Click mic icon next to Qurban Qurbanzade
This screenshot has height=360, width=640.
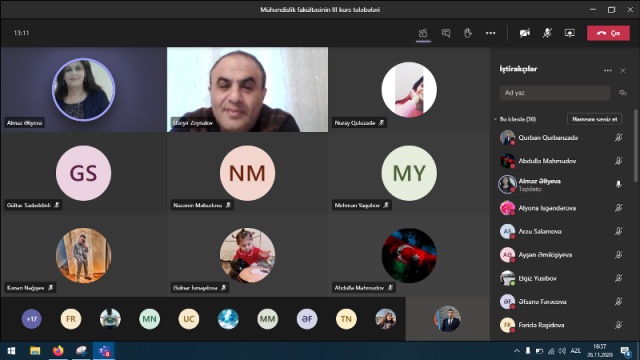(618, 138)
